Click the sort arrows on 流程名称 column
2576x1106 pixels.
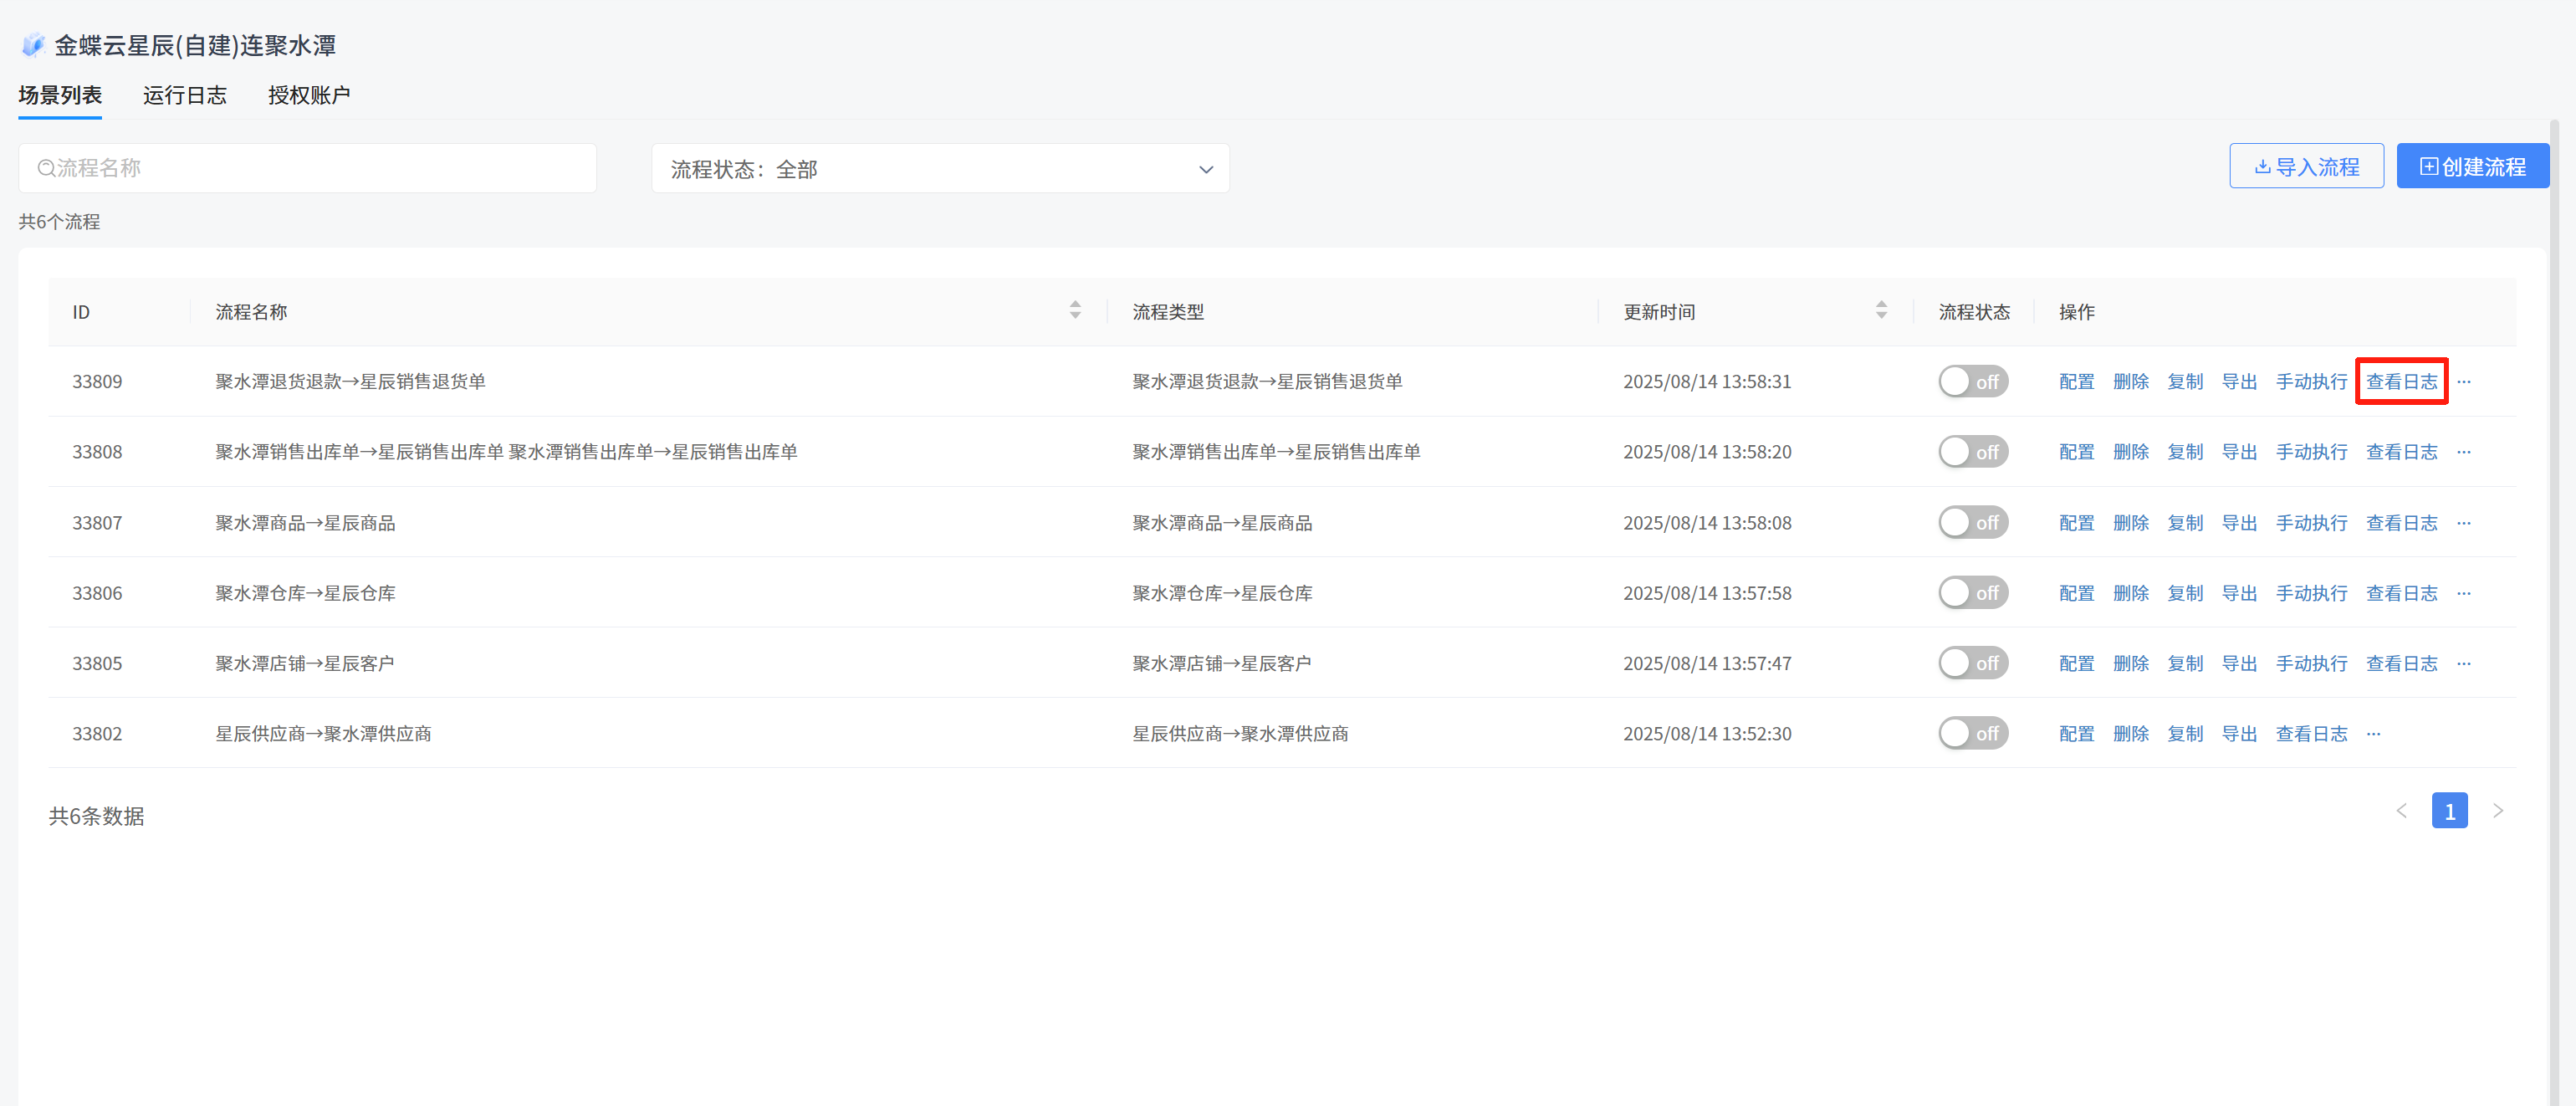tap(1075, 311)
